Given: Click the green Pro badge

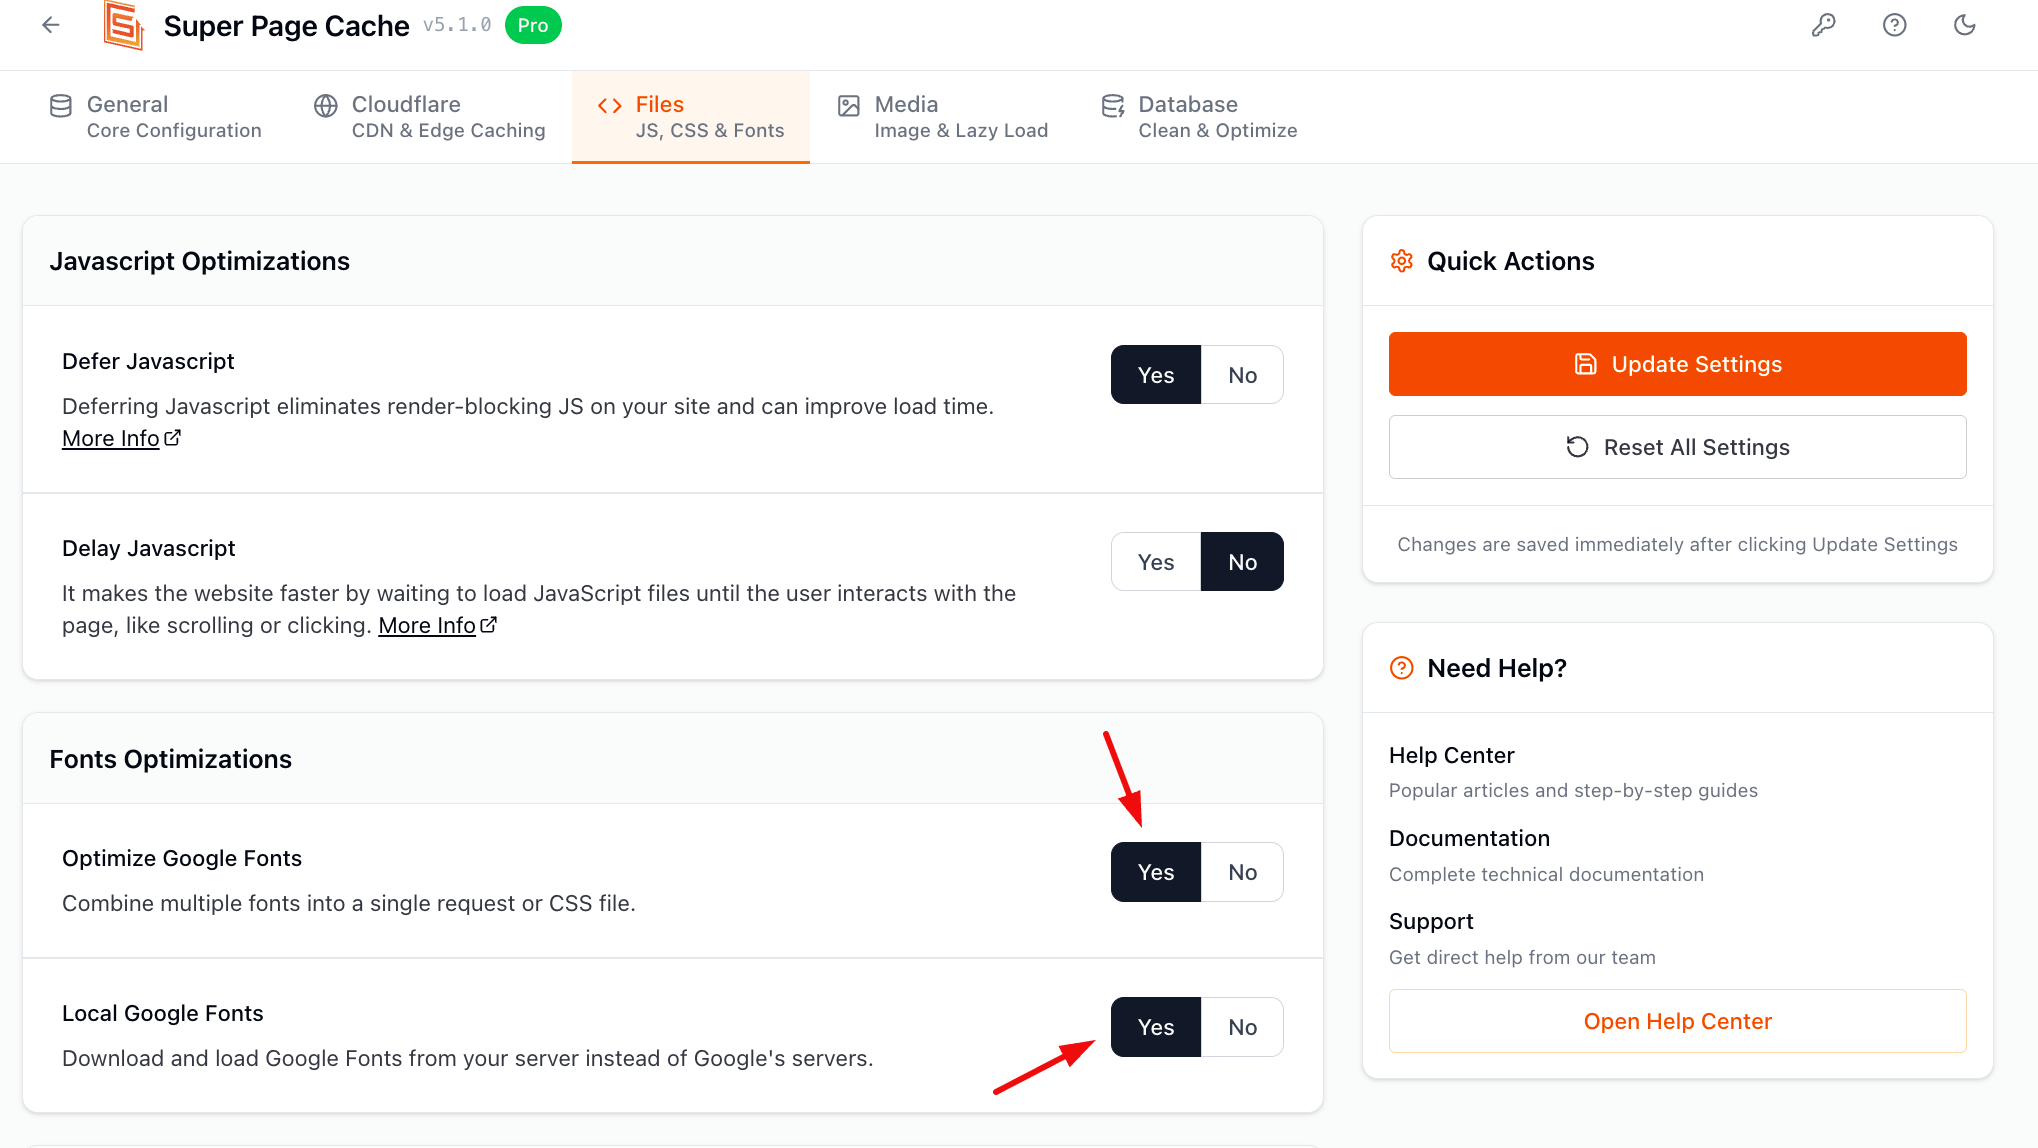Looking at the screenshot, I should point(533,25).
